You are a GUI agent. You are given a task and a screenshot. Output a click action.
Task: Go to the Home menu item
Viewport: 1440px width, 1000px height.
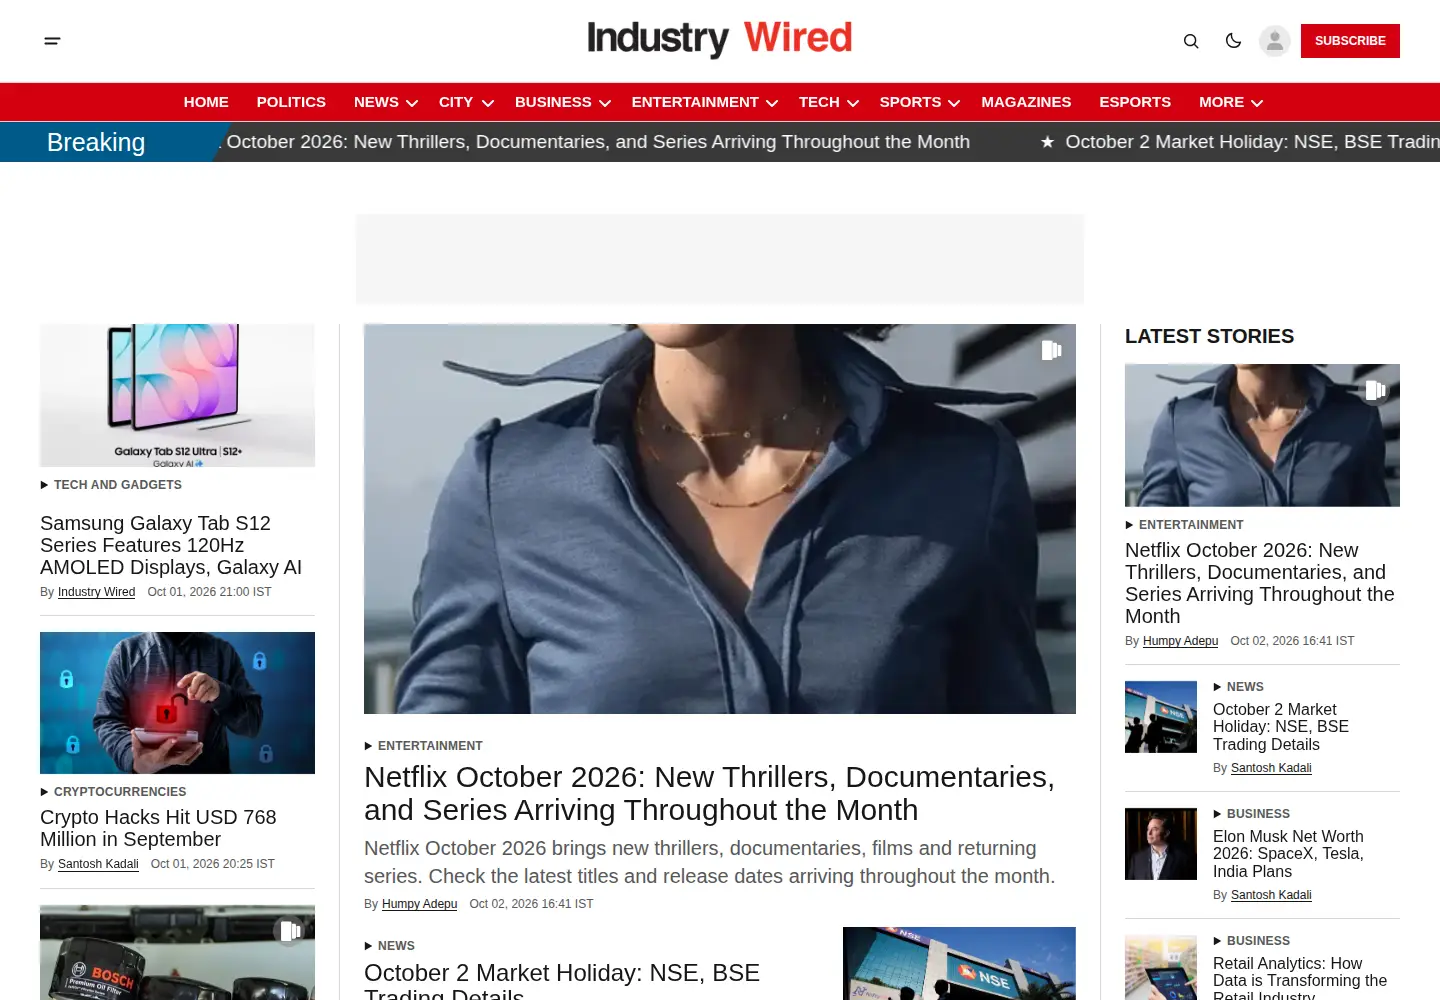[206, 102]
